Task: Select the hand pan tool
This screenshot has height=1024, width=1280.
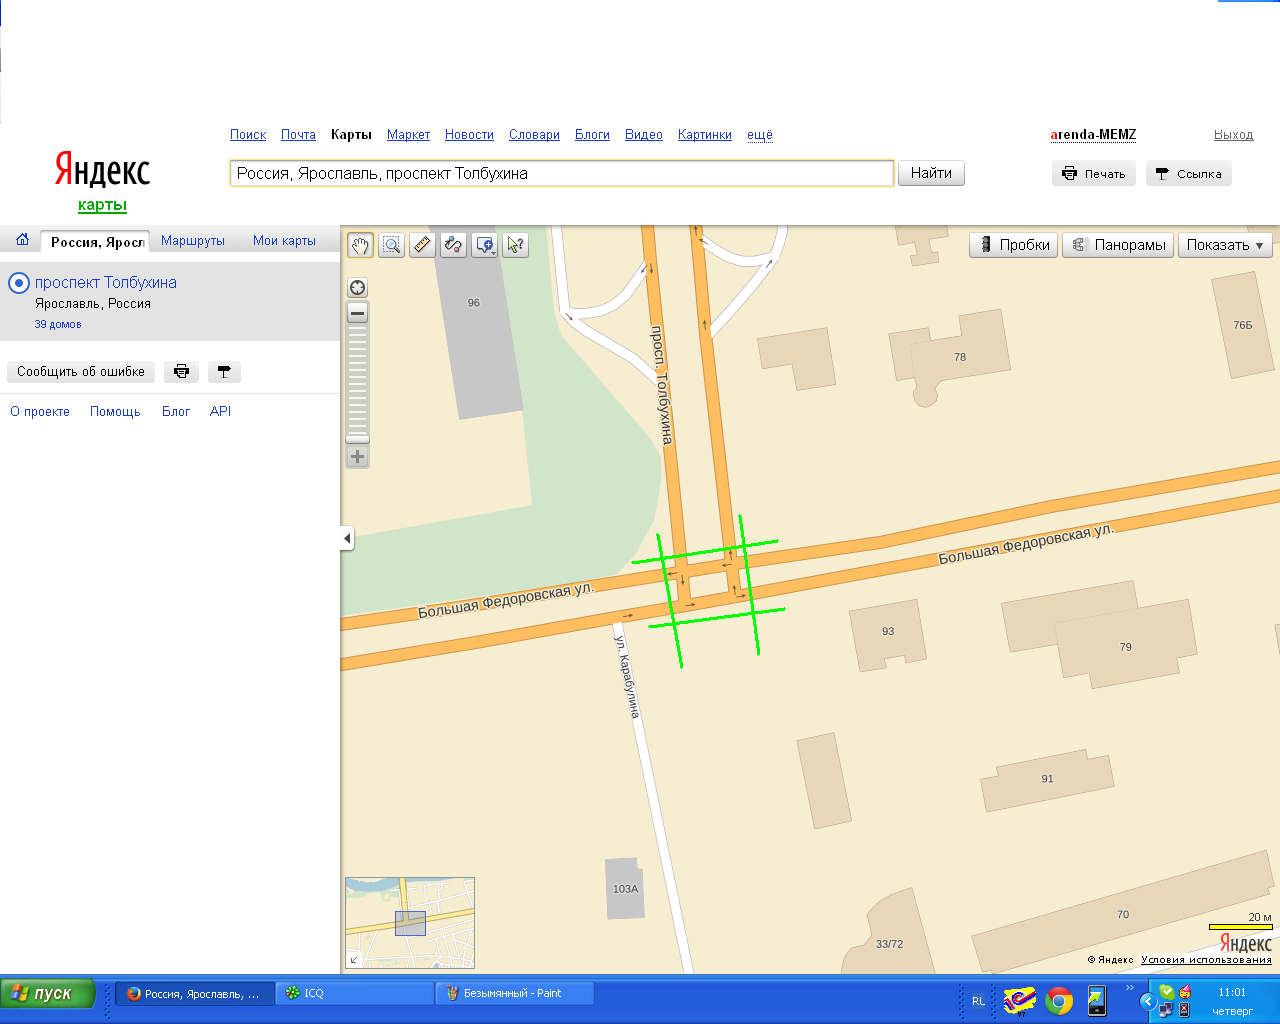Action: click(360, 245)
